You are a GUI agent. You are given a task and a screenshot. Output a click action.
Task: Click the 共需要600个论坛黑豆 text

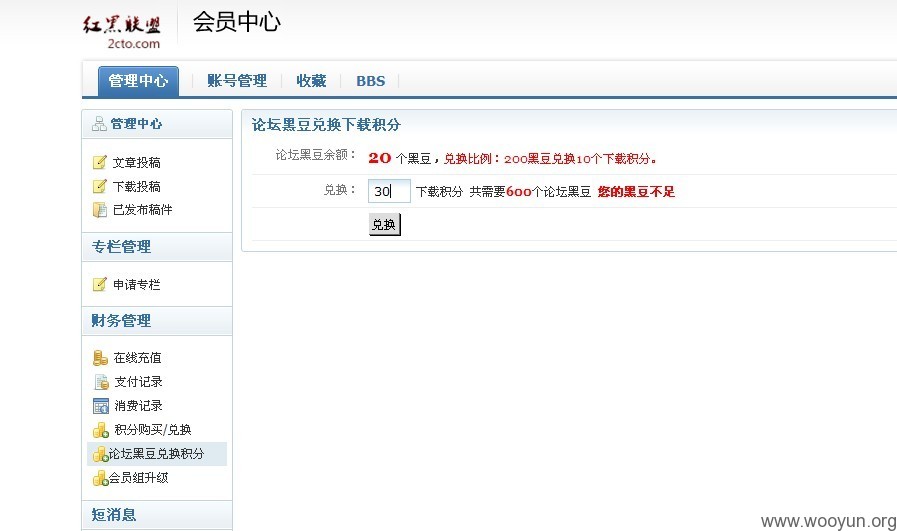(530, 192)
